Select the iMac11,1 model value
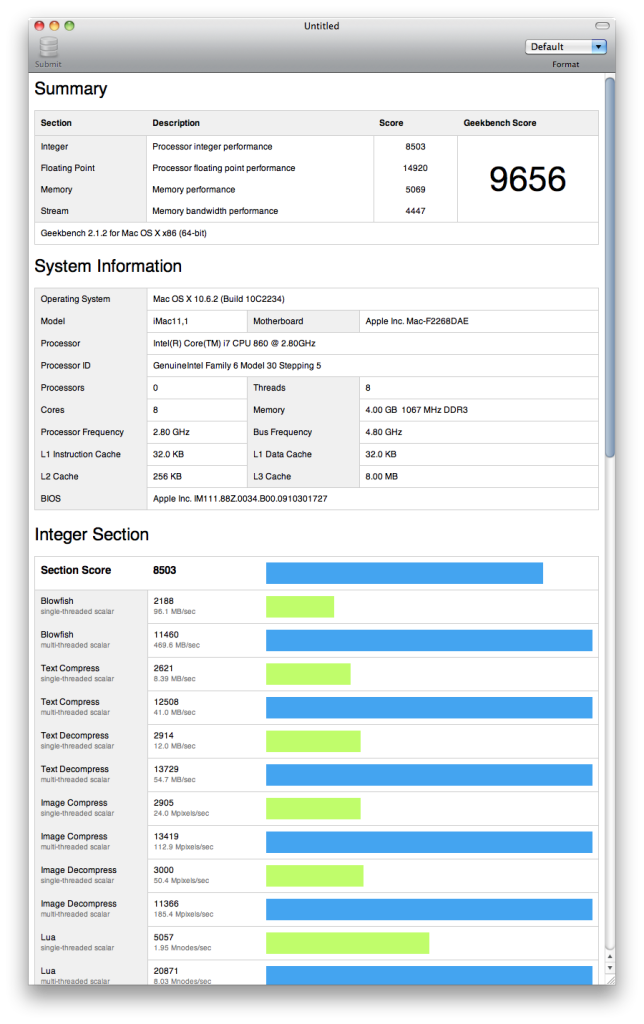The image size is (644, 1024). click(x=170, y=321)
